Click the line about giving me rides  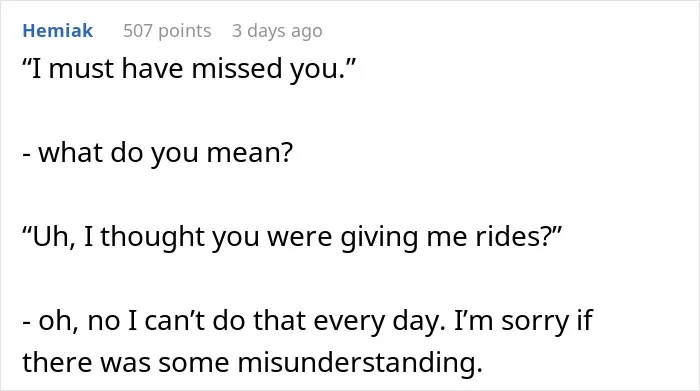(292, 237)
